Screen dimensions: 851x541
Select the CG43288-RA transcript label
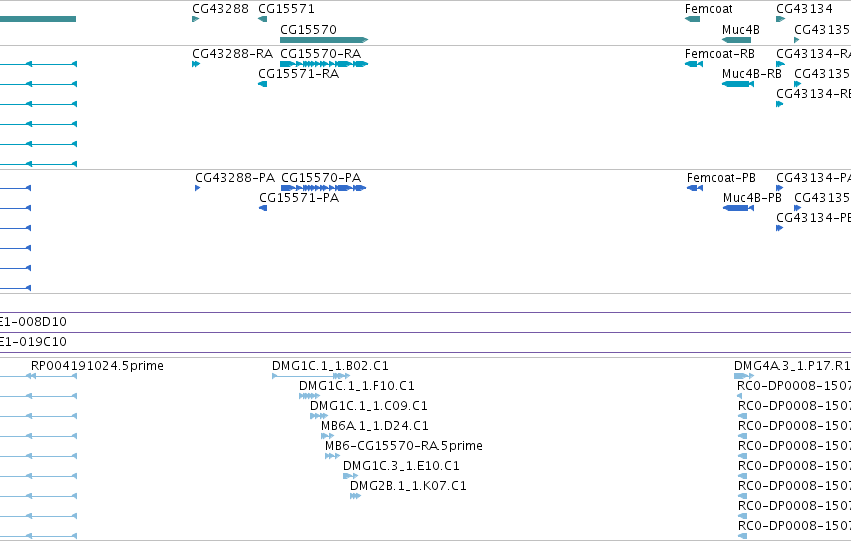[x=232, y=54]
